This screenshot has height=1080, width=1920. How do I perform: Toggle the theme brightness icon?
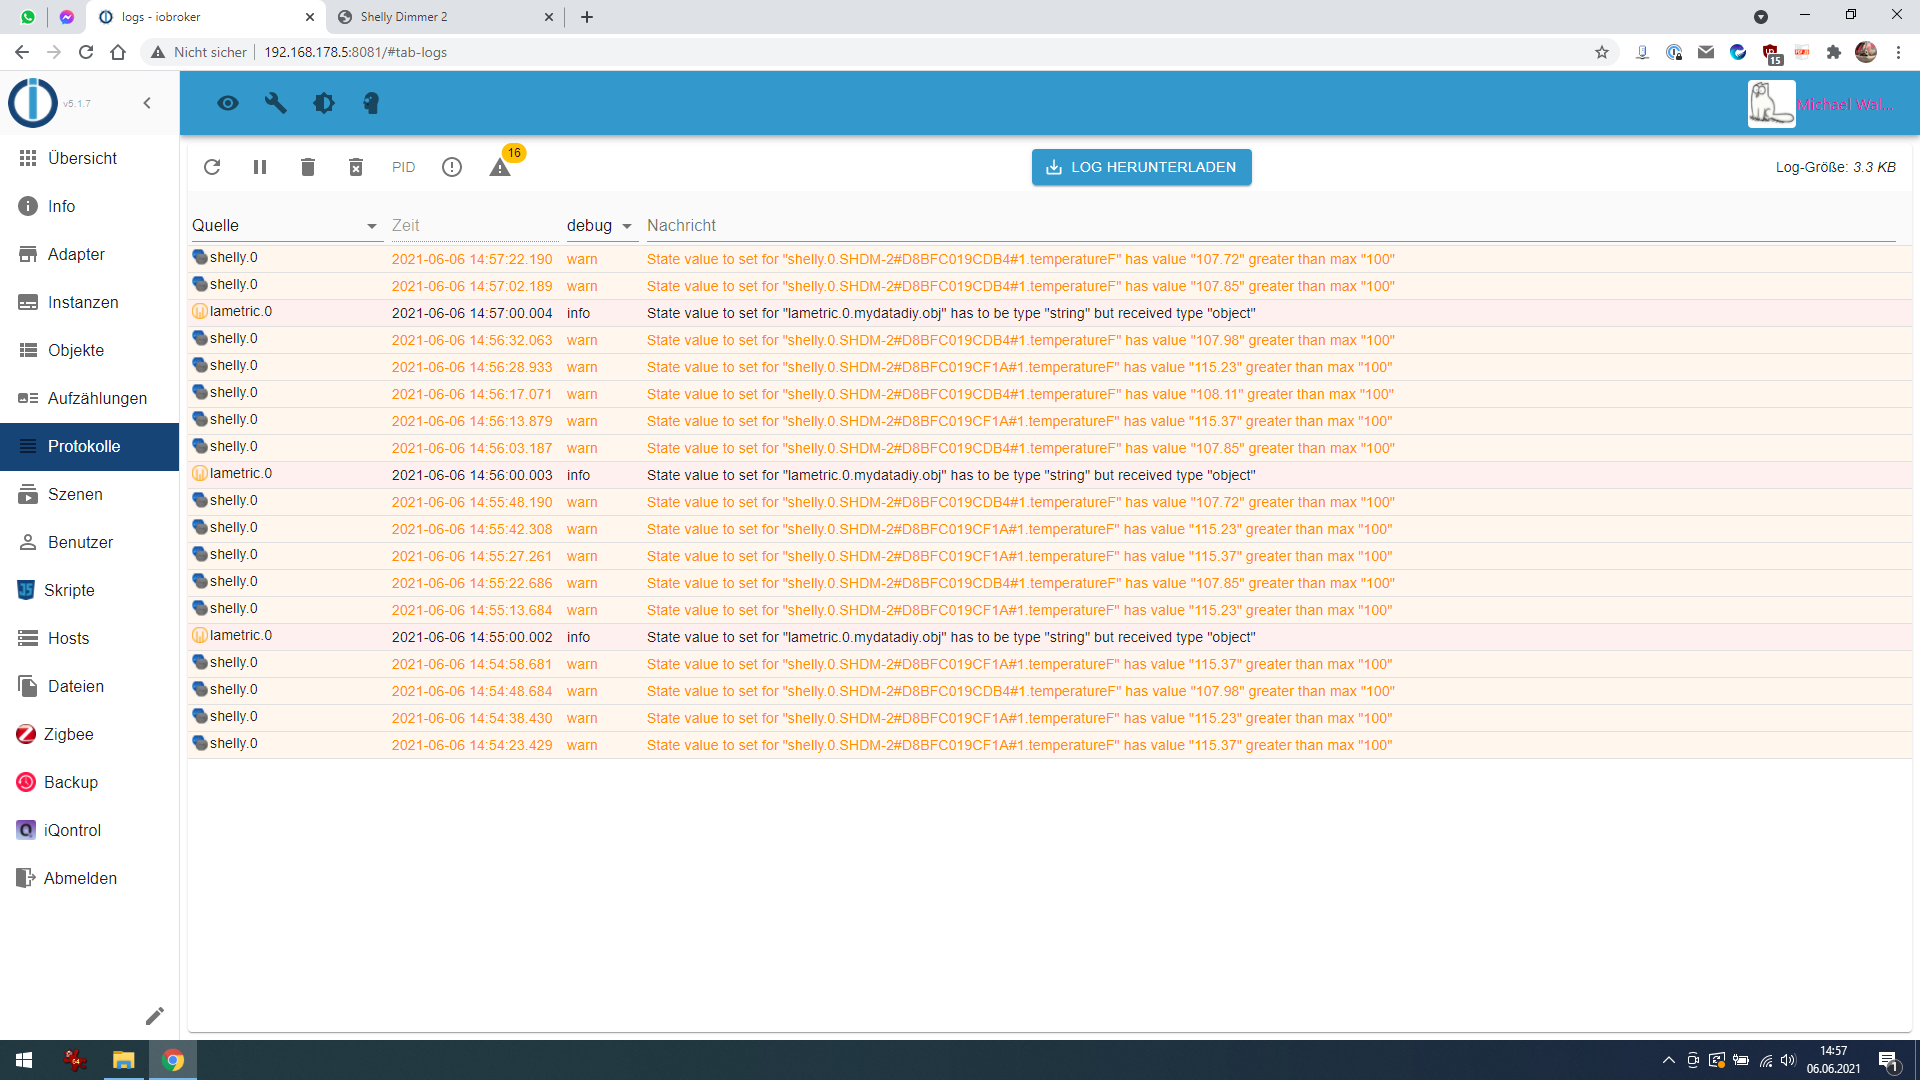click(x=324, y=103)
